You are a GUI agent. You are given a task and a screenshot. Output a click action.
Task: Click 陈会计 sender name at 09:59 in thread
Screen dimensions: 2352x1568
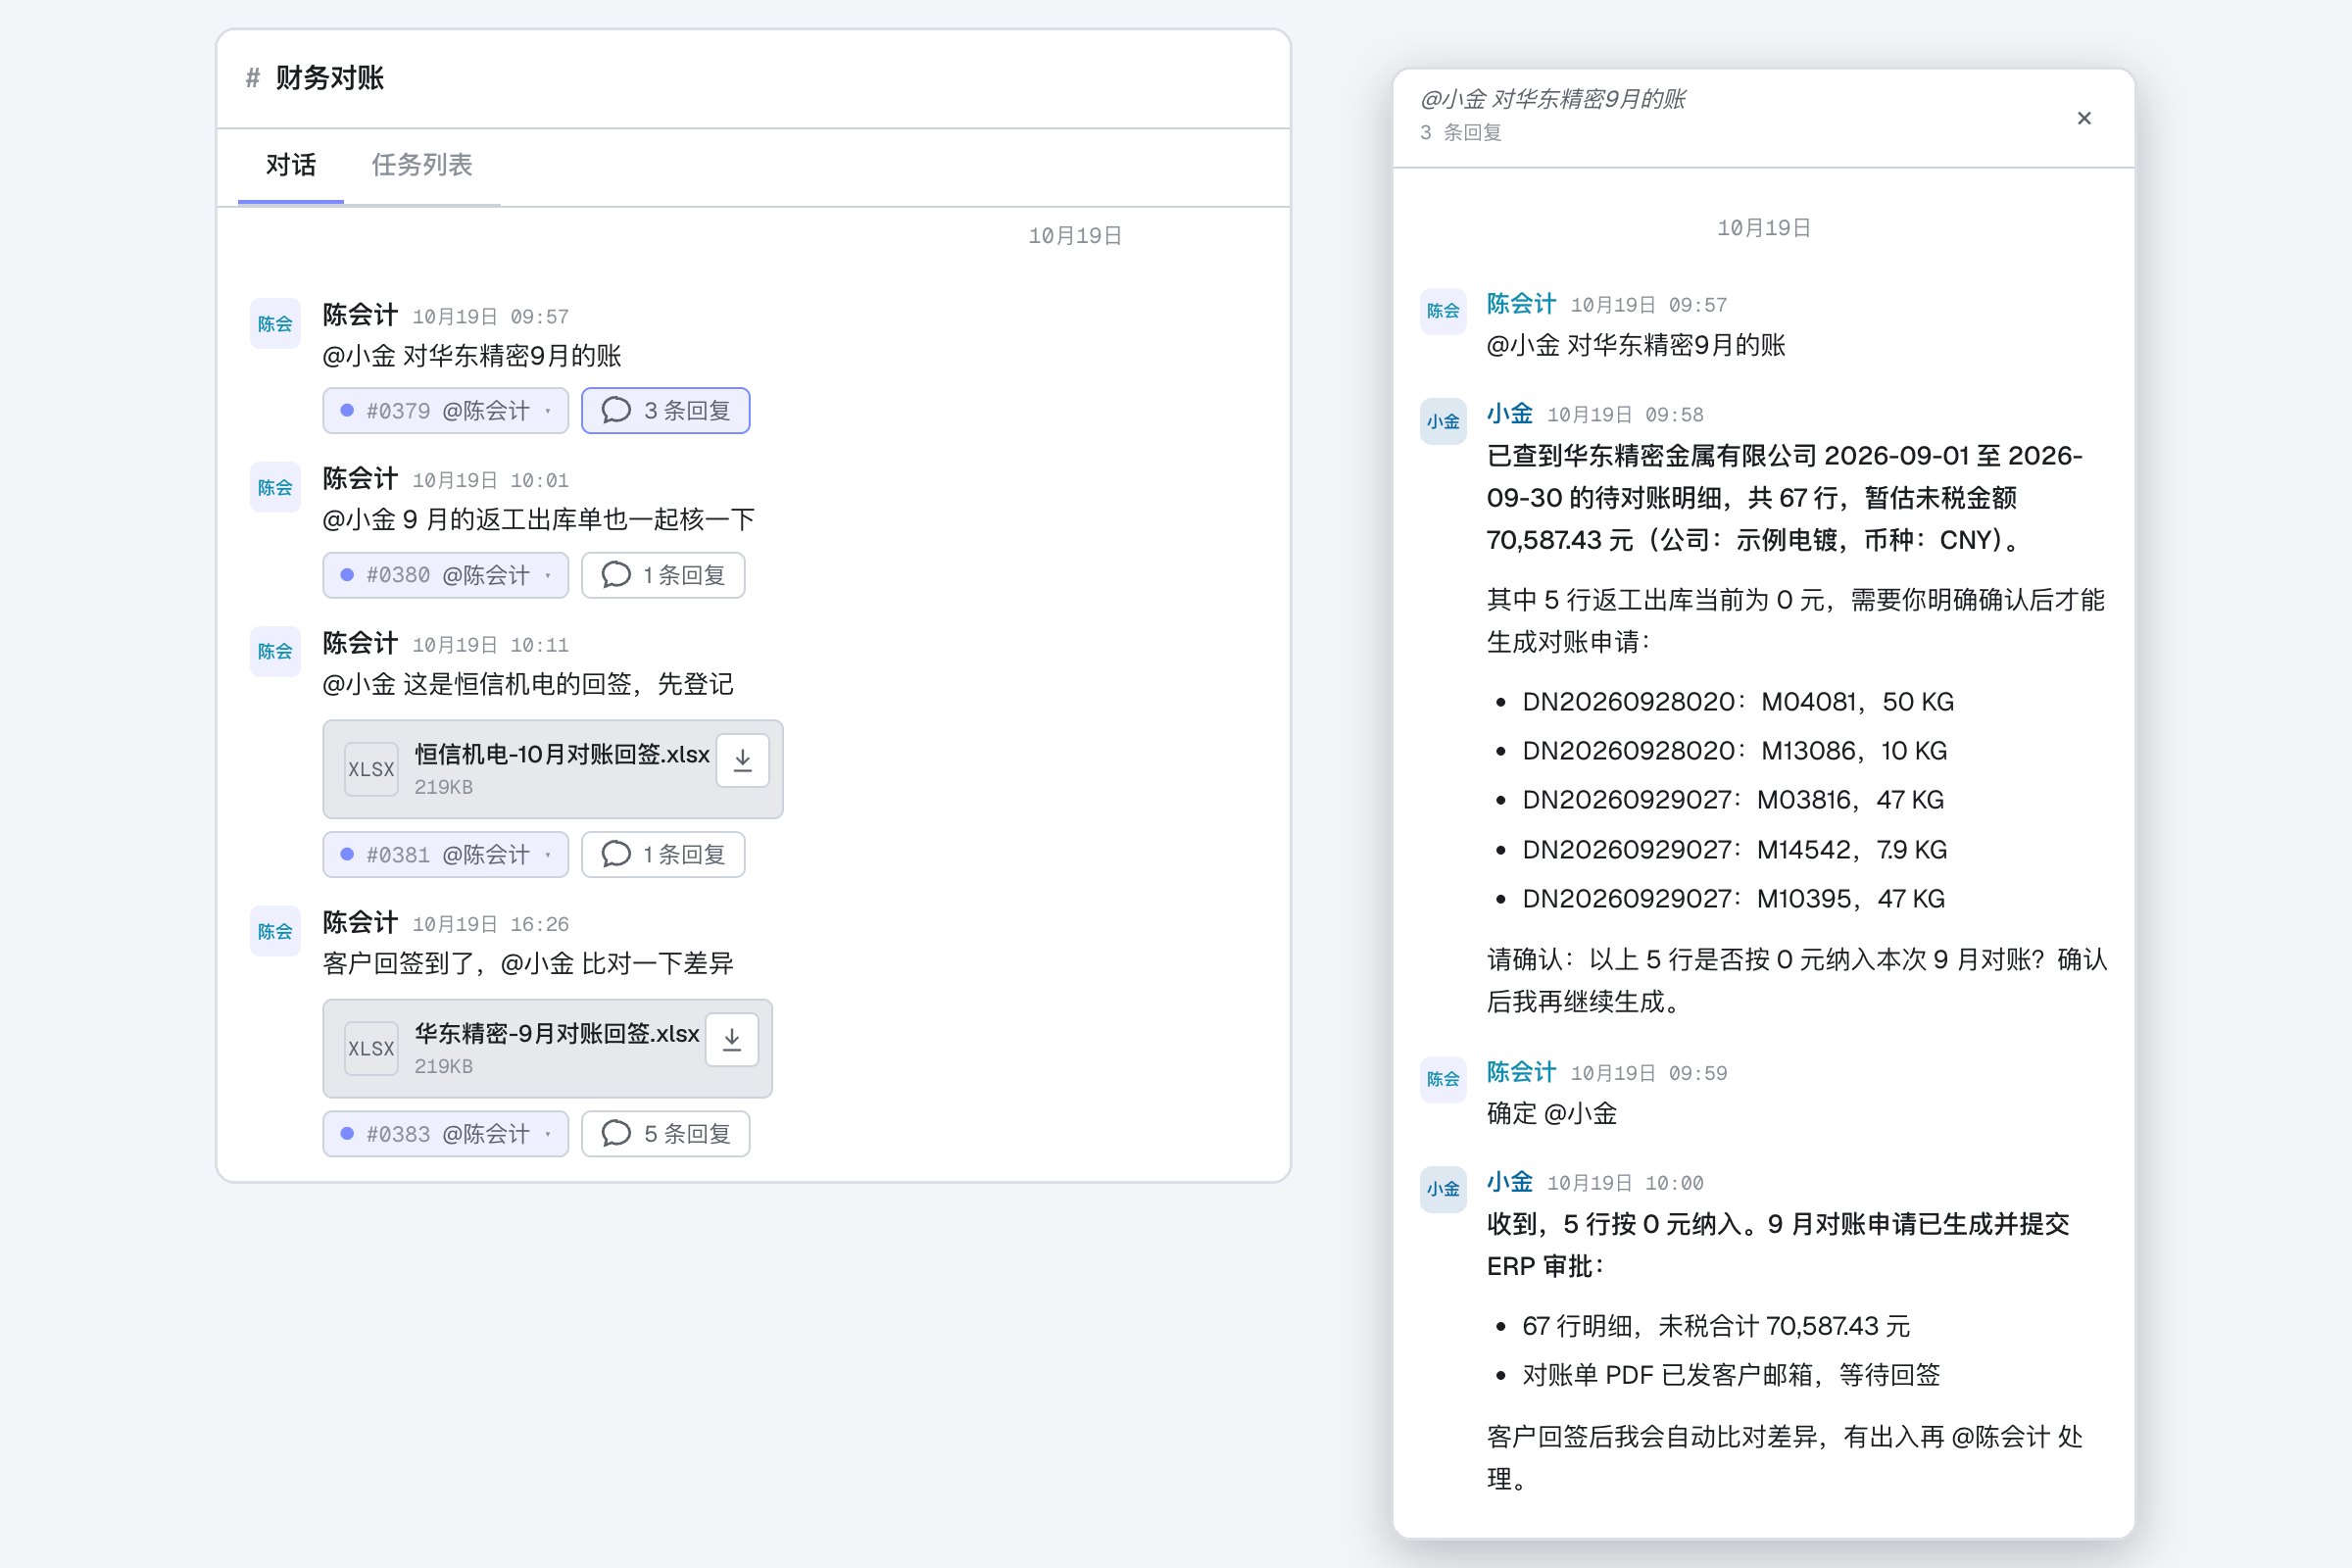coord(1521,1072)
